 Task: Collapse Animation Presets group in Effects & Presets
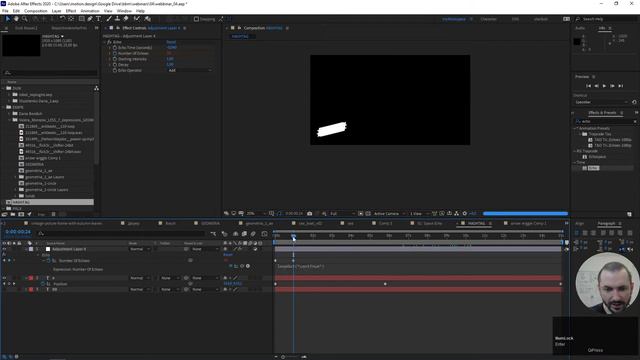click(x=576, y=128)
